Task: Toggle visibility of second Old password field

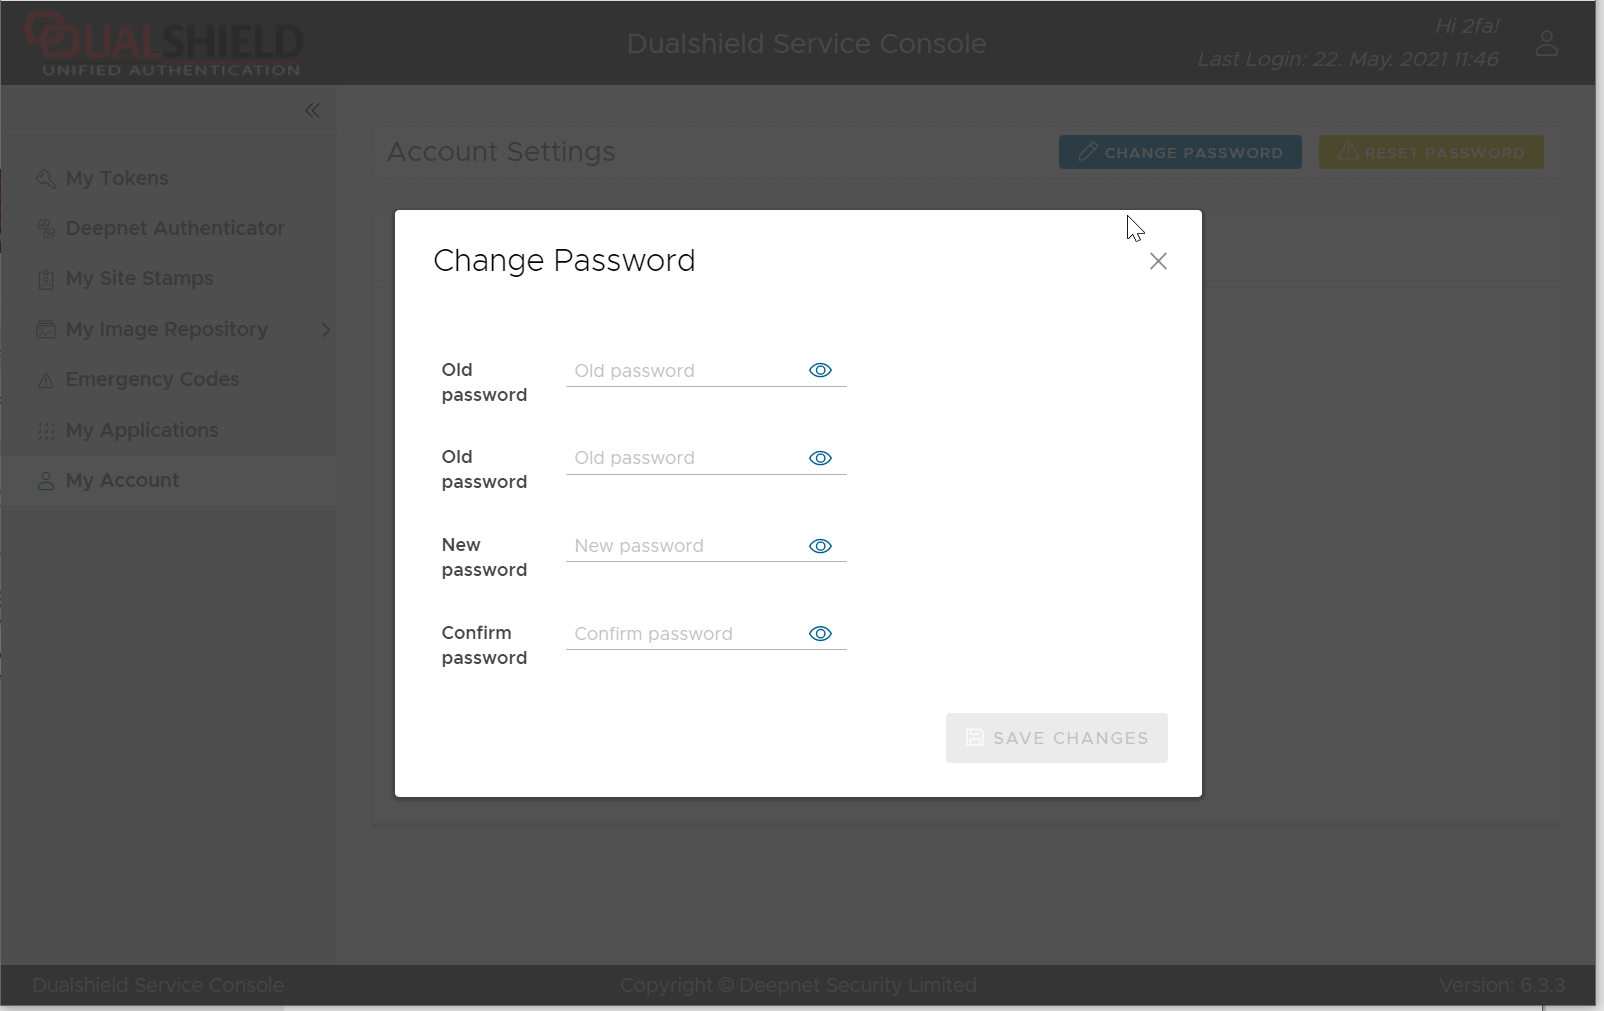Action: pos(820,458)
